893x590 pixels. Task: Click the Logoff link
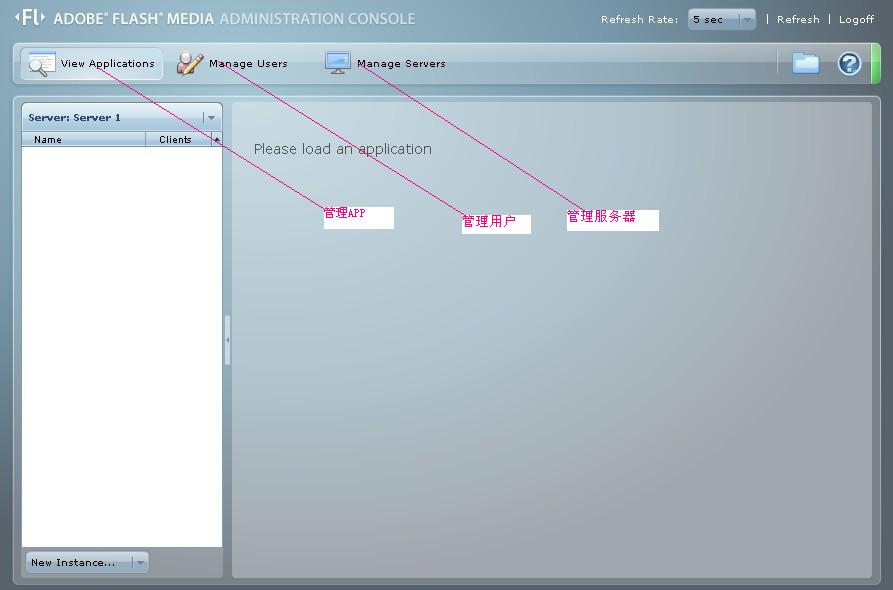856,19
